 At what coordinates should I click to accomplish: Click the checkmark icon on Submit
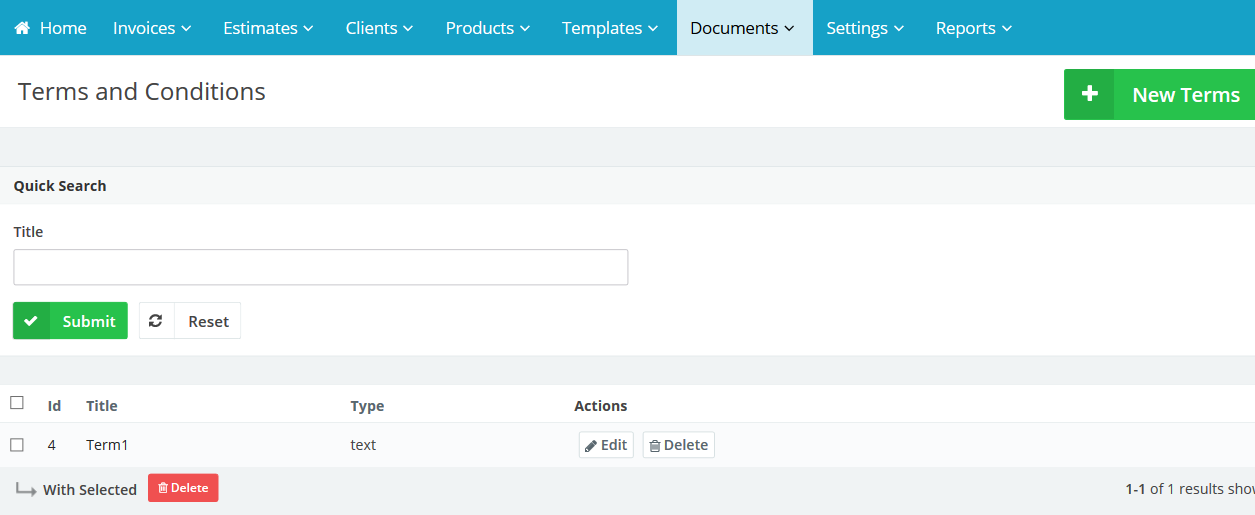click(31, 321)
